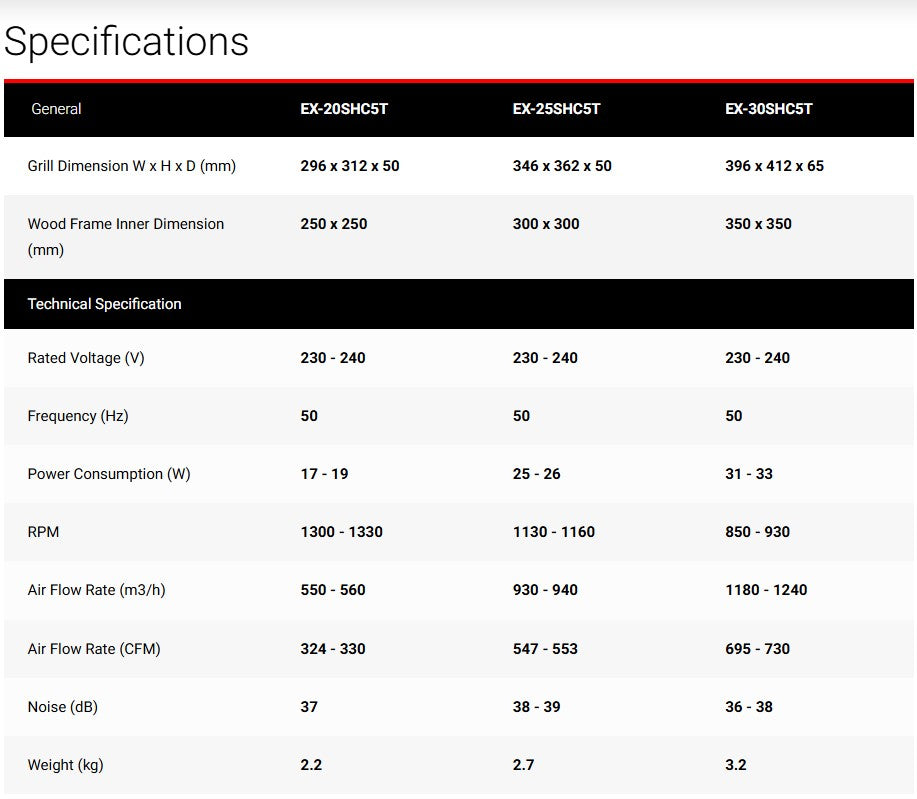The image size is (917, 799).
Task: Click the Grill Dimension row label
Action: tap(132, 166)
